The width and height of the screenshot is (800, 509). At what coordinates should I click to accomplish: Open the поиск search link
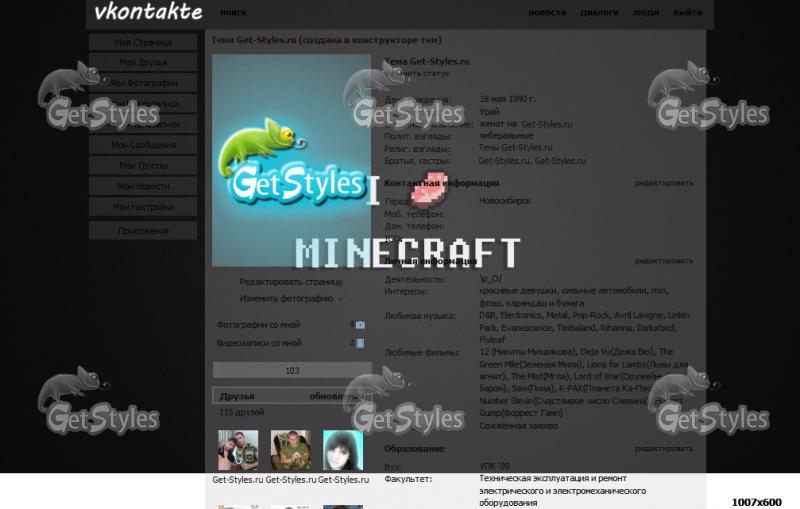233,12
